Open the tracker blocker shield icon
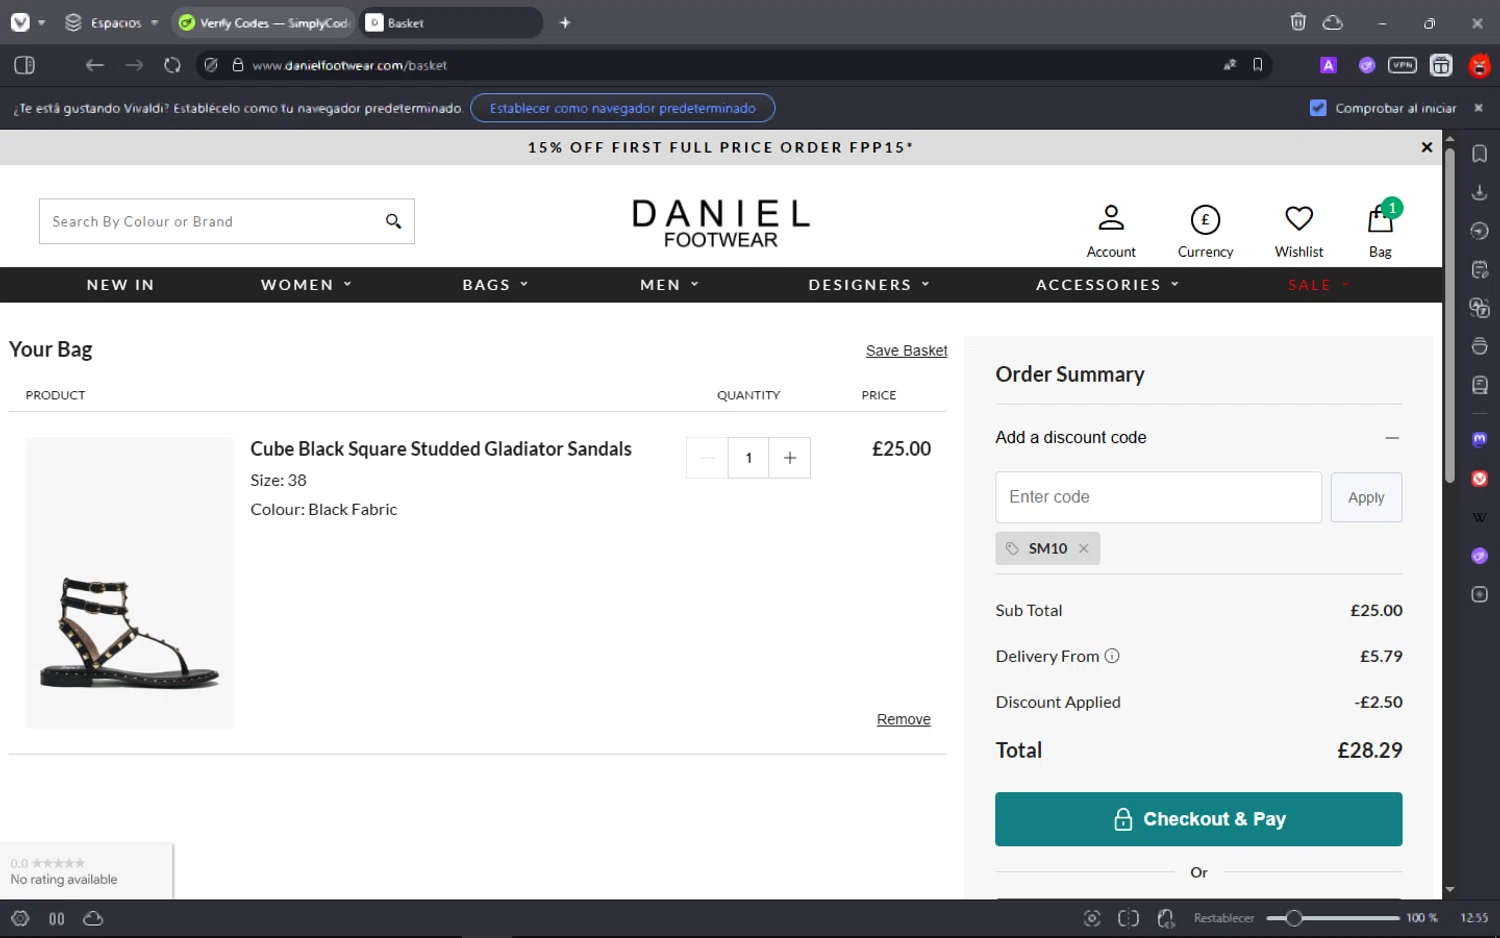The height and width of the screenshot is (938, 1500). pyautogui.click(x=210, y=65)
